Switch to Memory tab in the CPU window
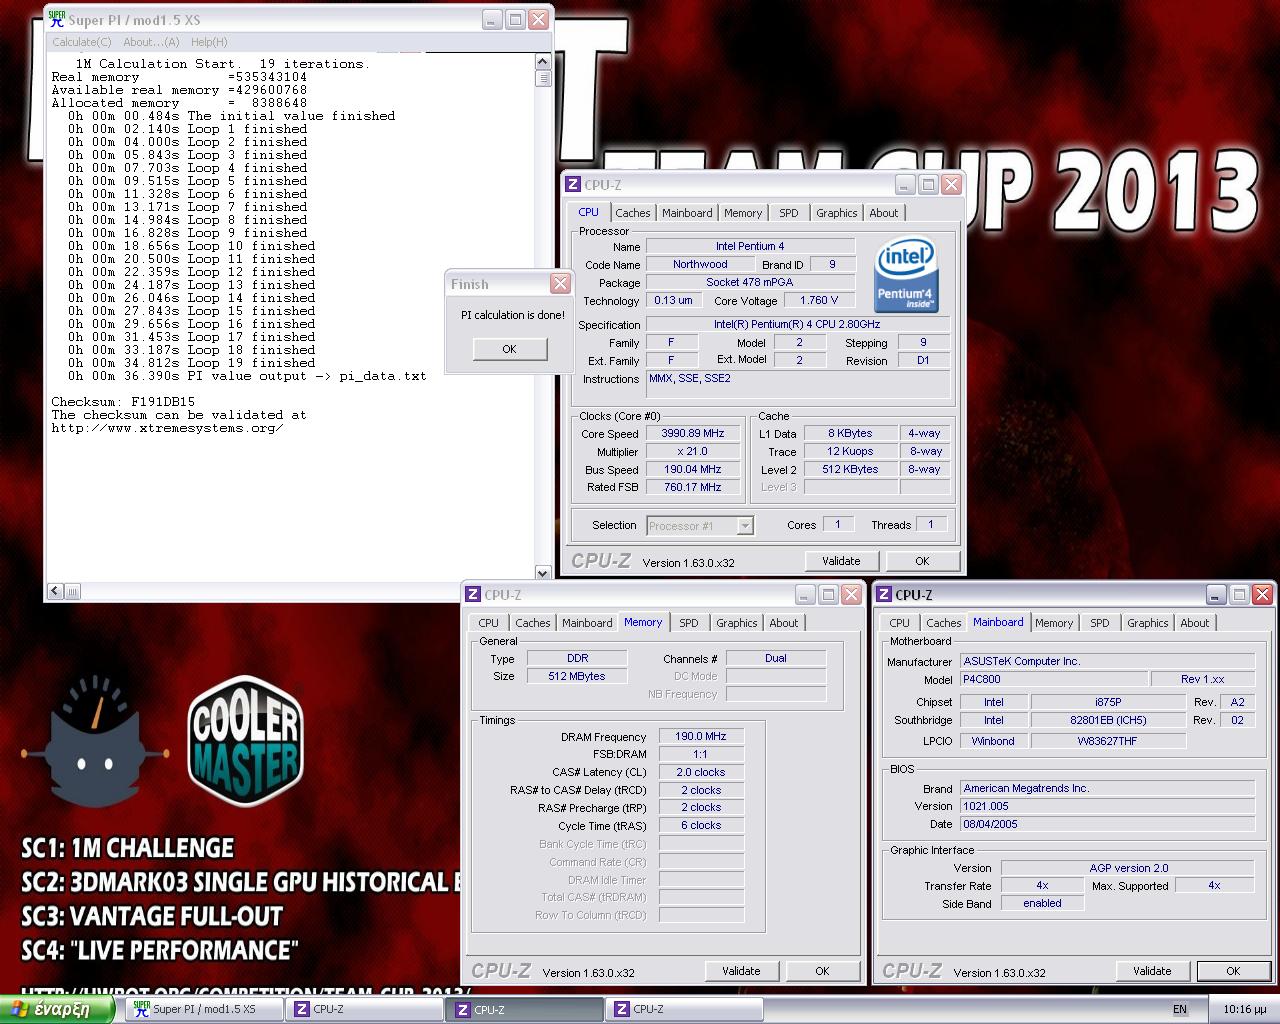1280x1024 pixels. click(743, 213)
